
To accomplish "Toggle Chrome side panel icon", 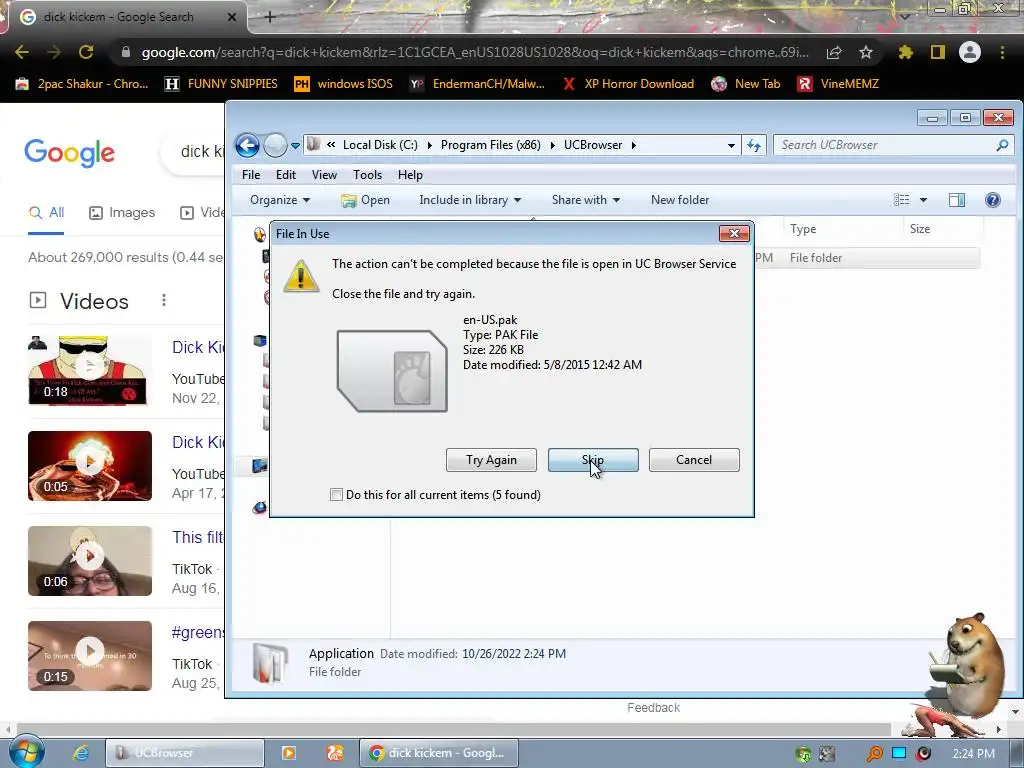I will (938, 52).
